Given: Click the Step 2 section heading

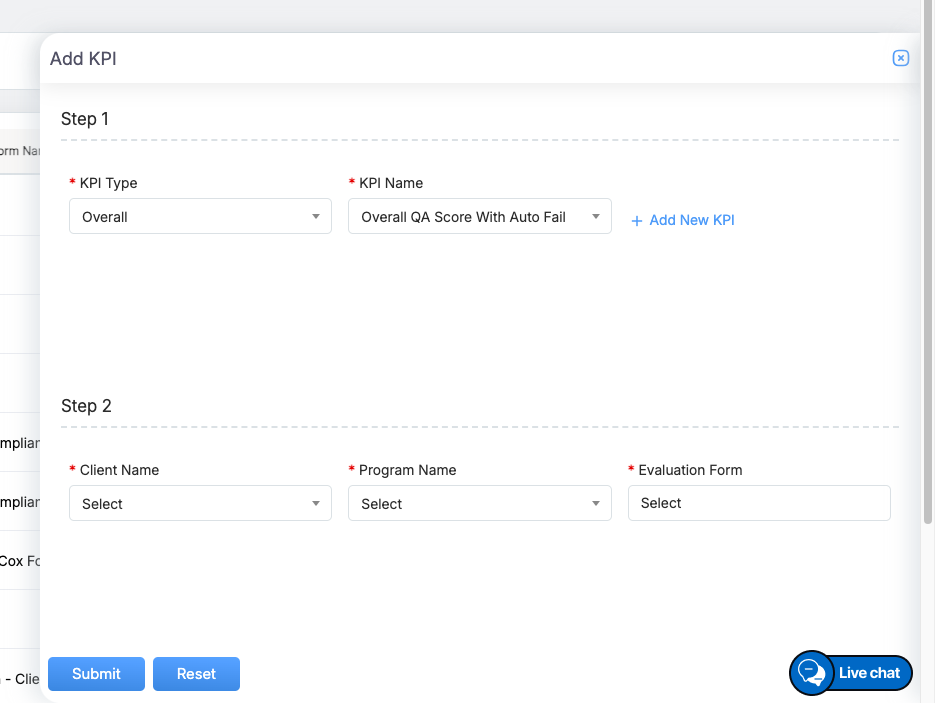Looking at the screenshot, I should (x=86, y=406).
